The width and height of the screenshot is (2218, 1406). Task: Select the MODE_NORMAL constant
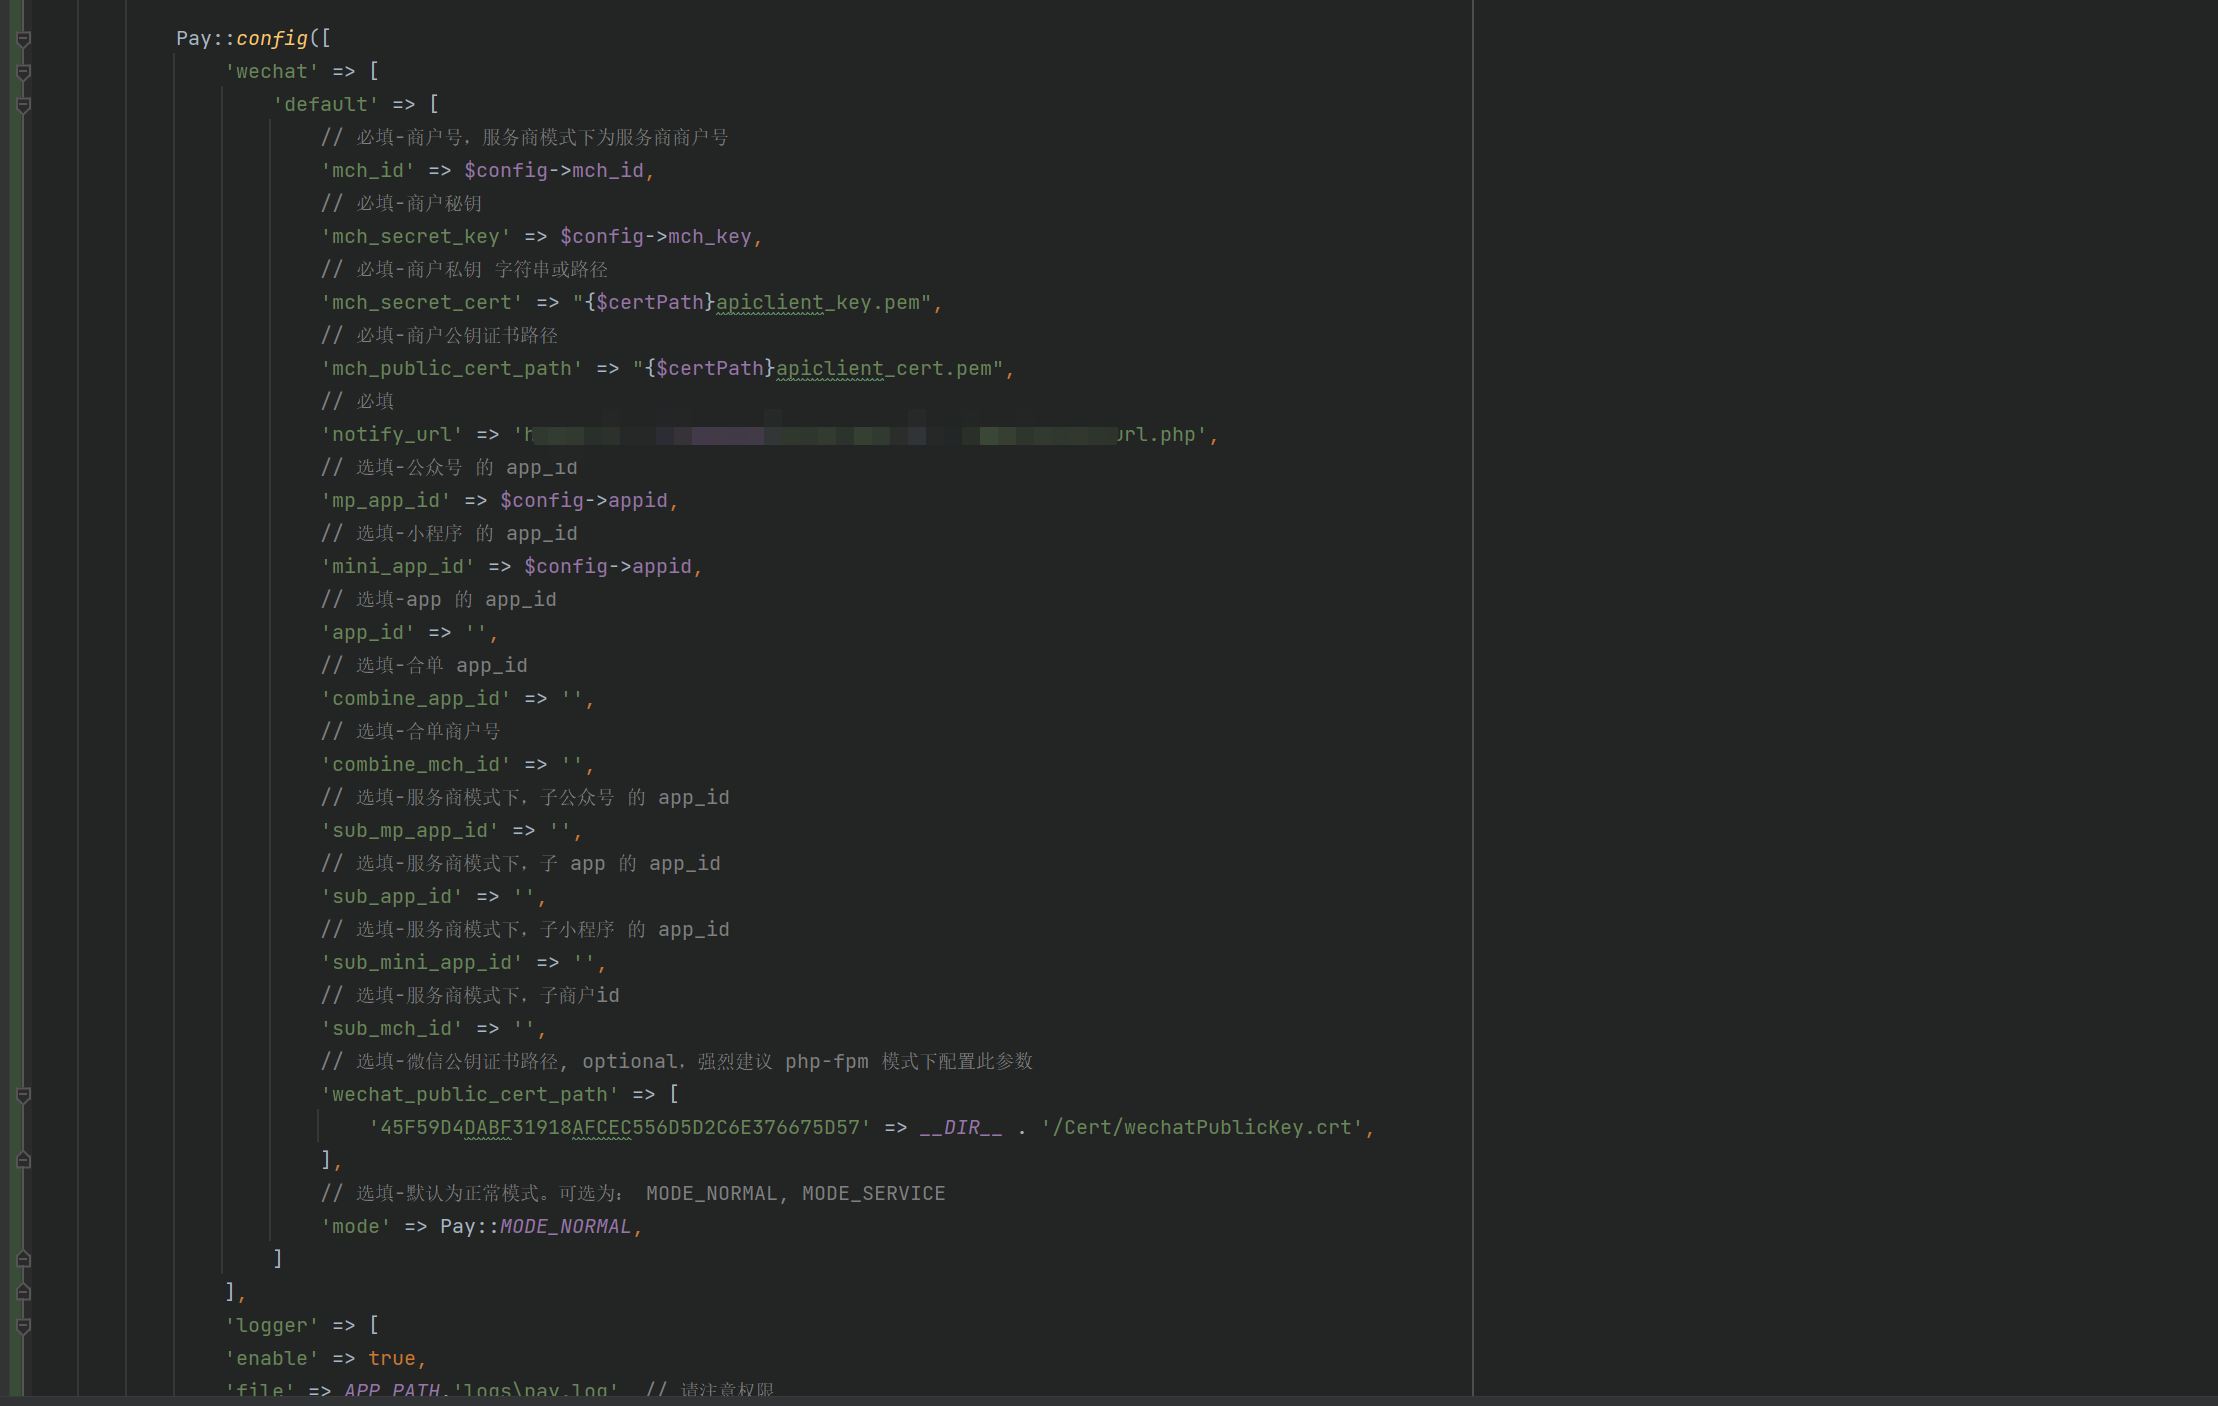pos(565,1225)
